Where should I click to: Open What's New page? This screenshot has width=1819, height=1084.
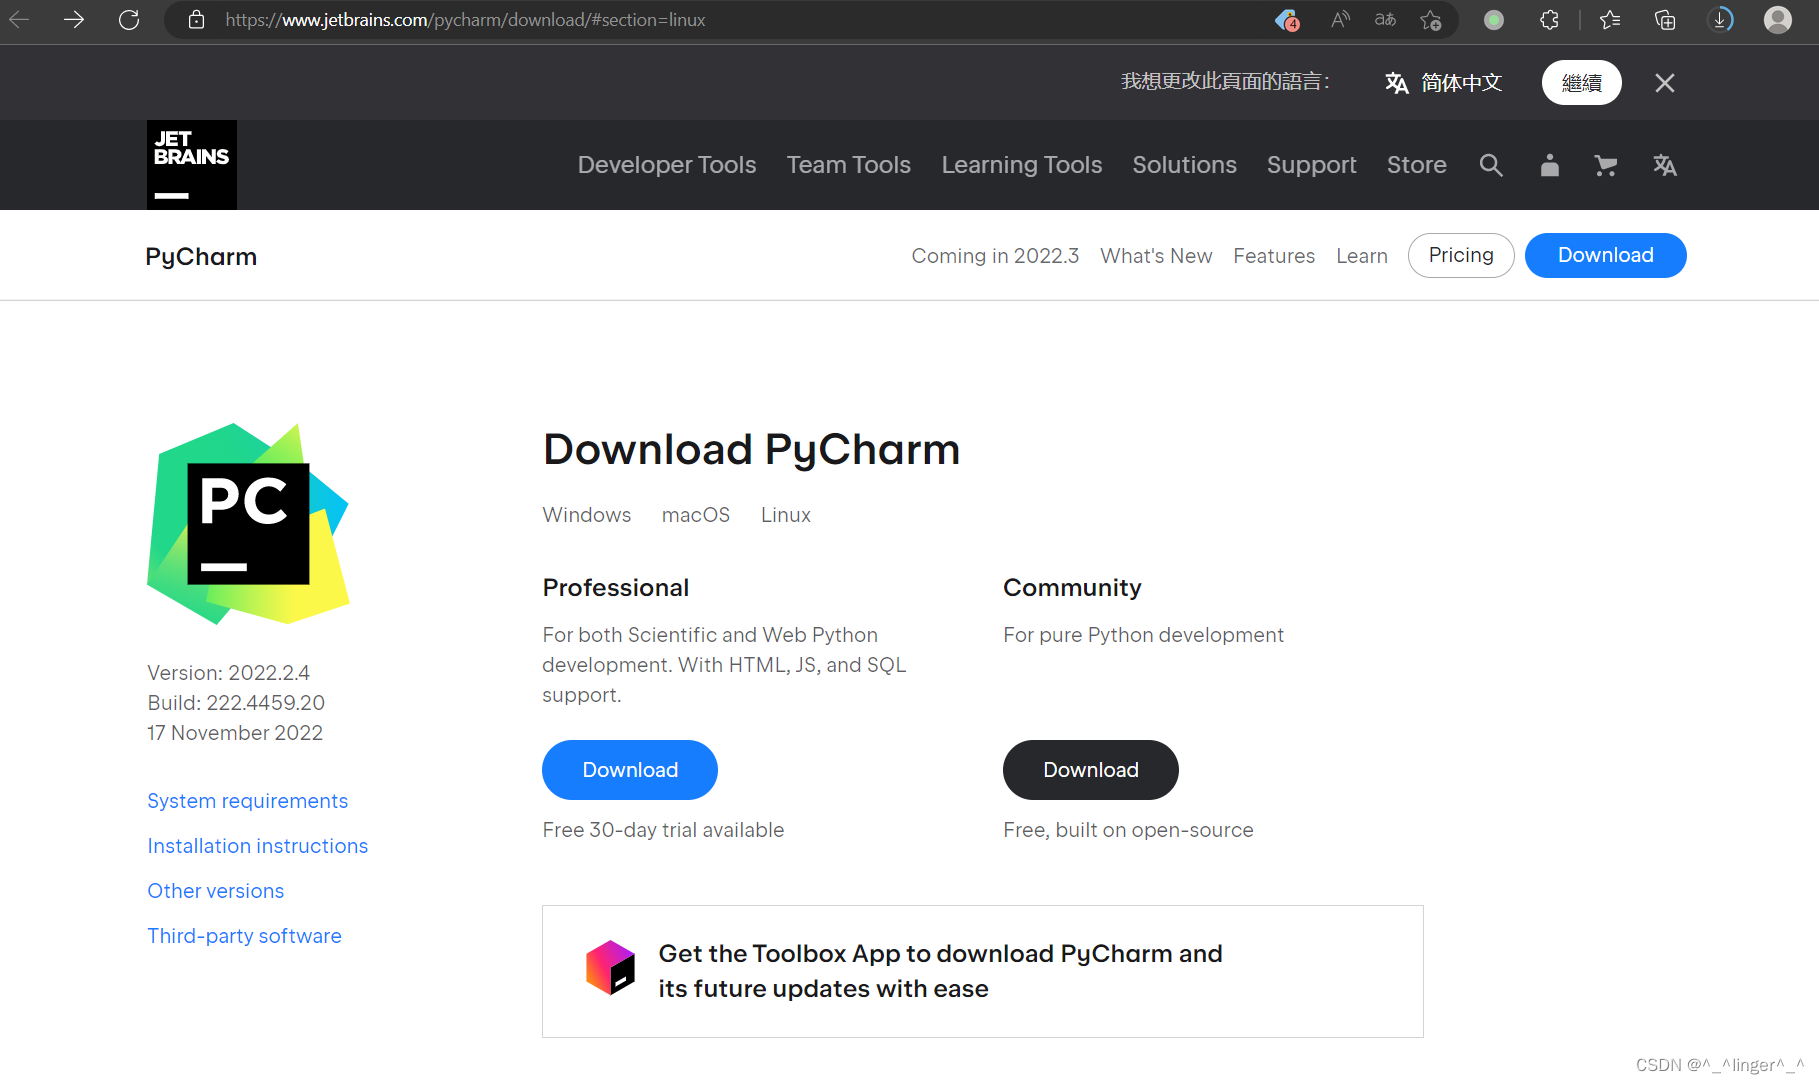1156,256
